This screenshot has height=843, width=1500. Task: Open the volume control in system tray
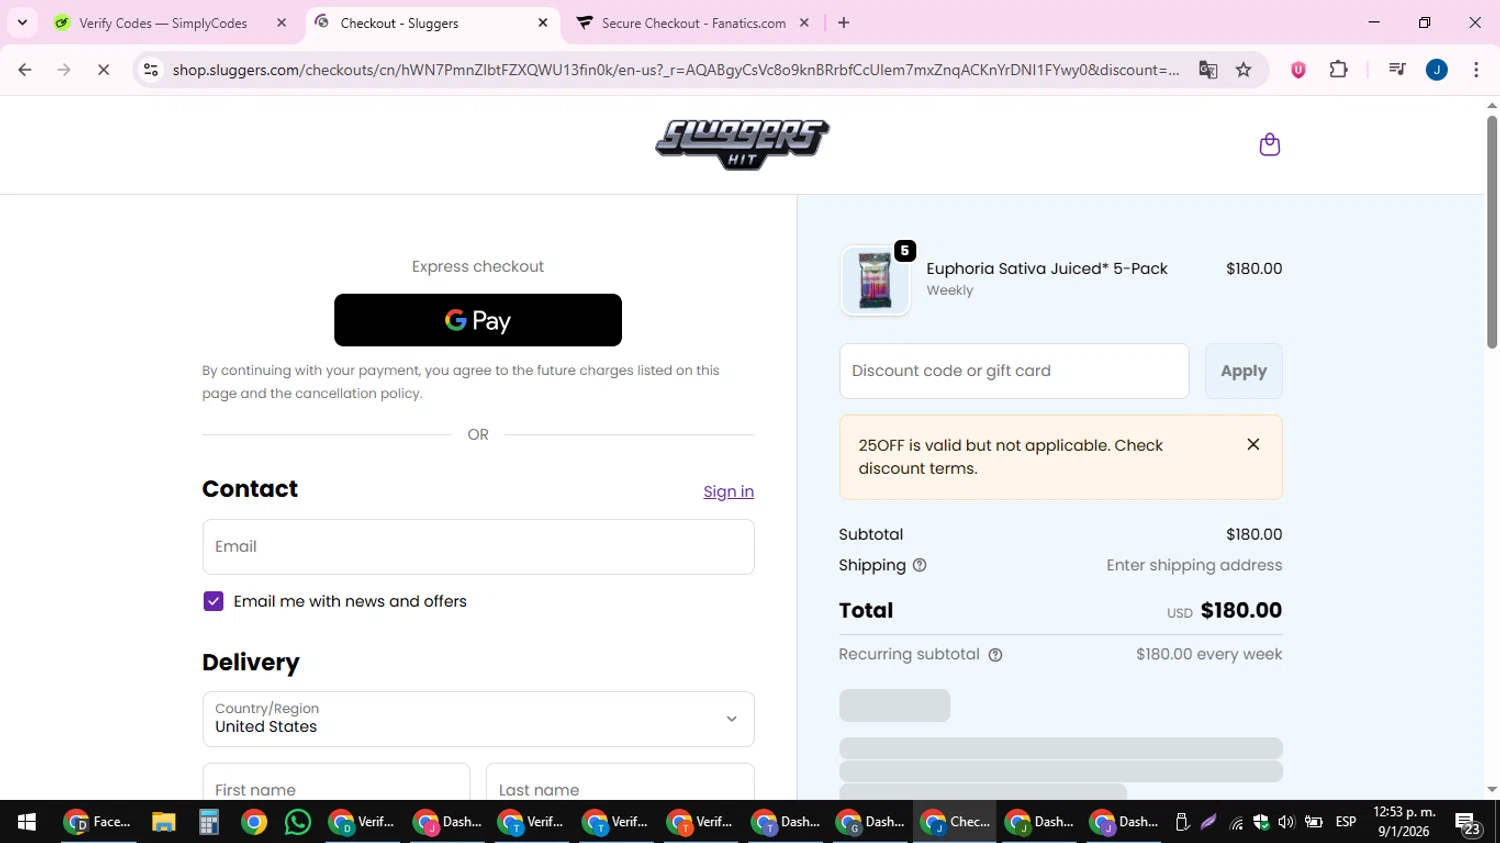coord(1286,822)
